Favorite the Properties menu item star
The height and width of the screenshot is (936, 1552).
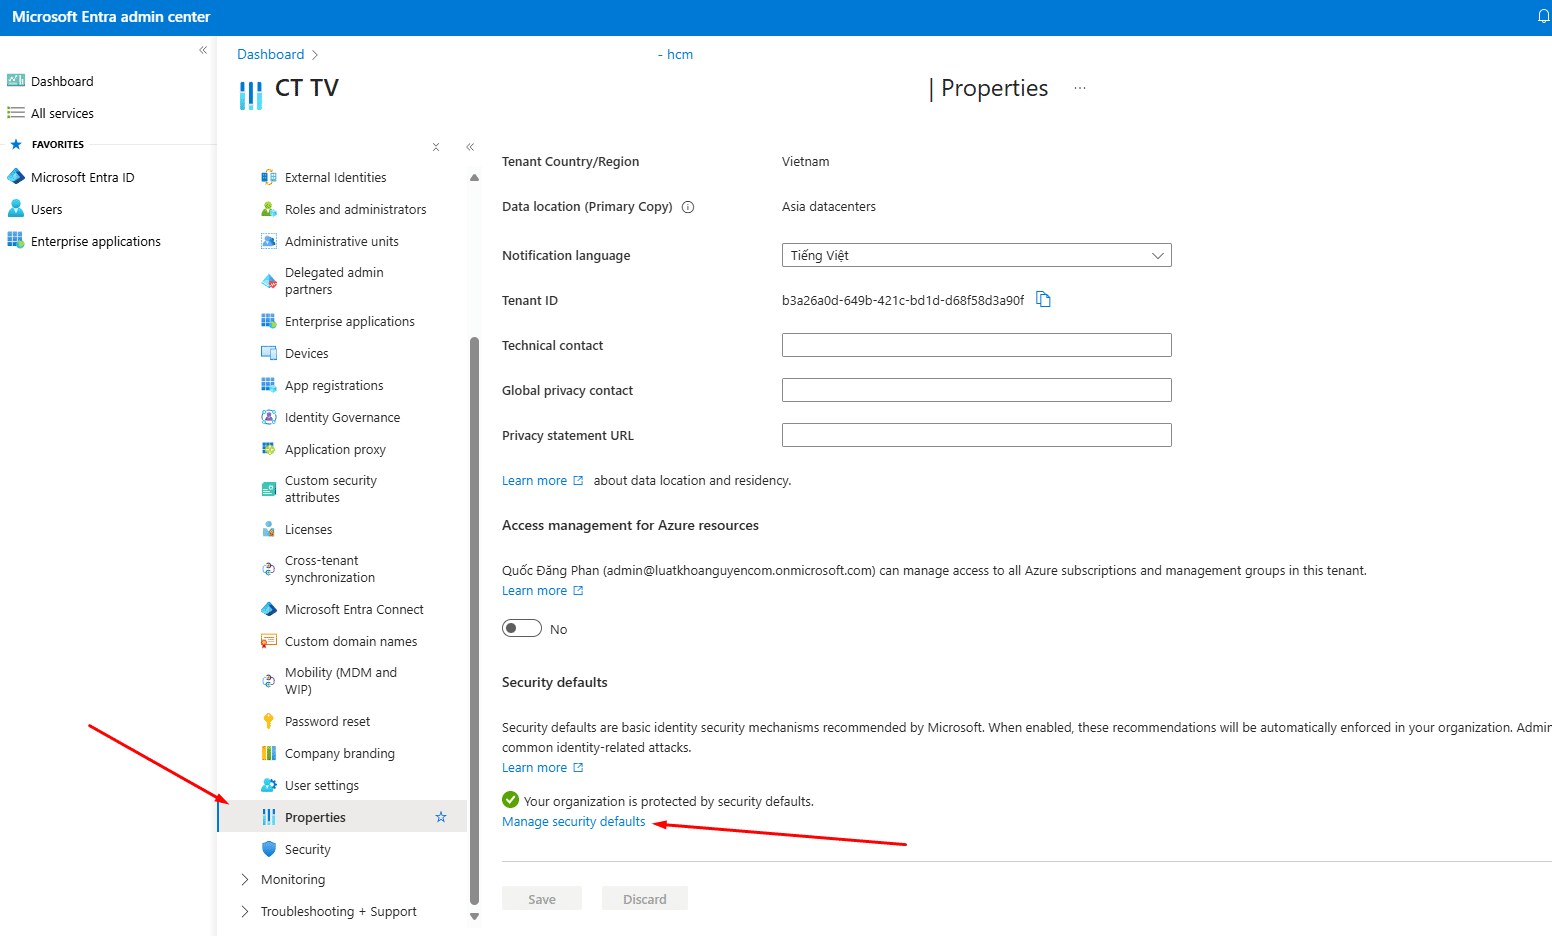(441, 817)
